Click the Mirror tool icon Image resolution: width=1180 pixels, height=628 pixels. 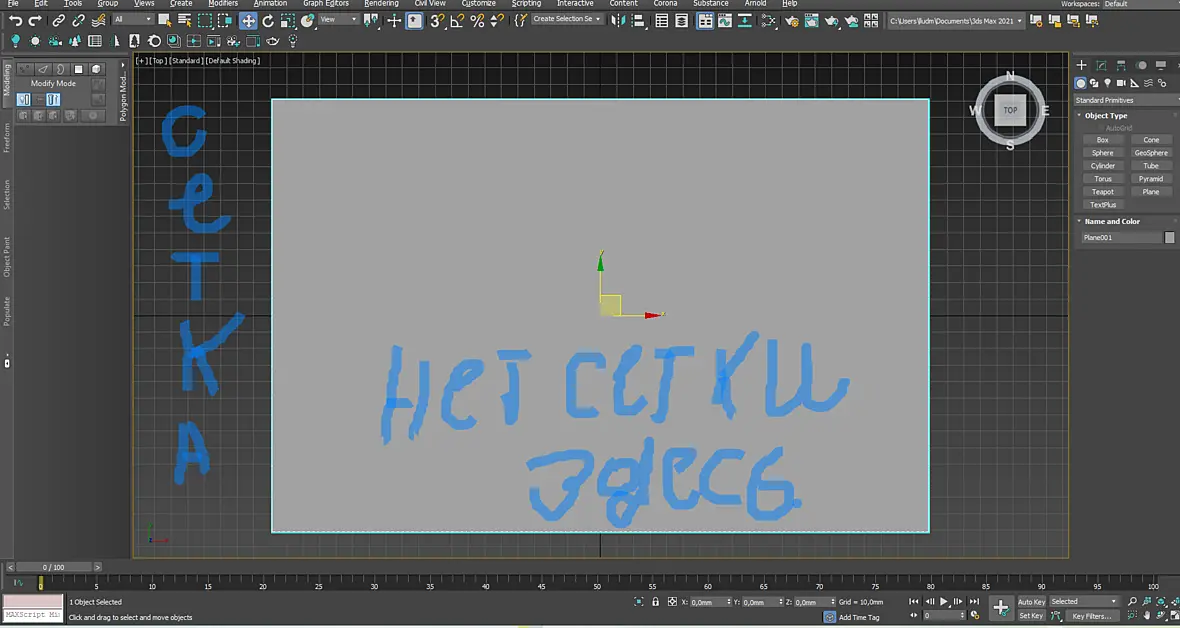pos(618,21)
